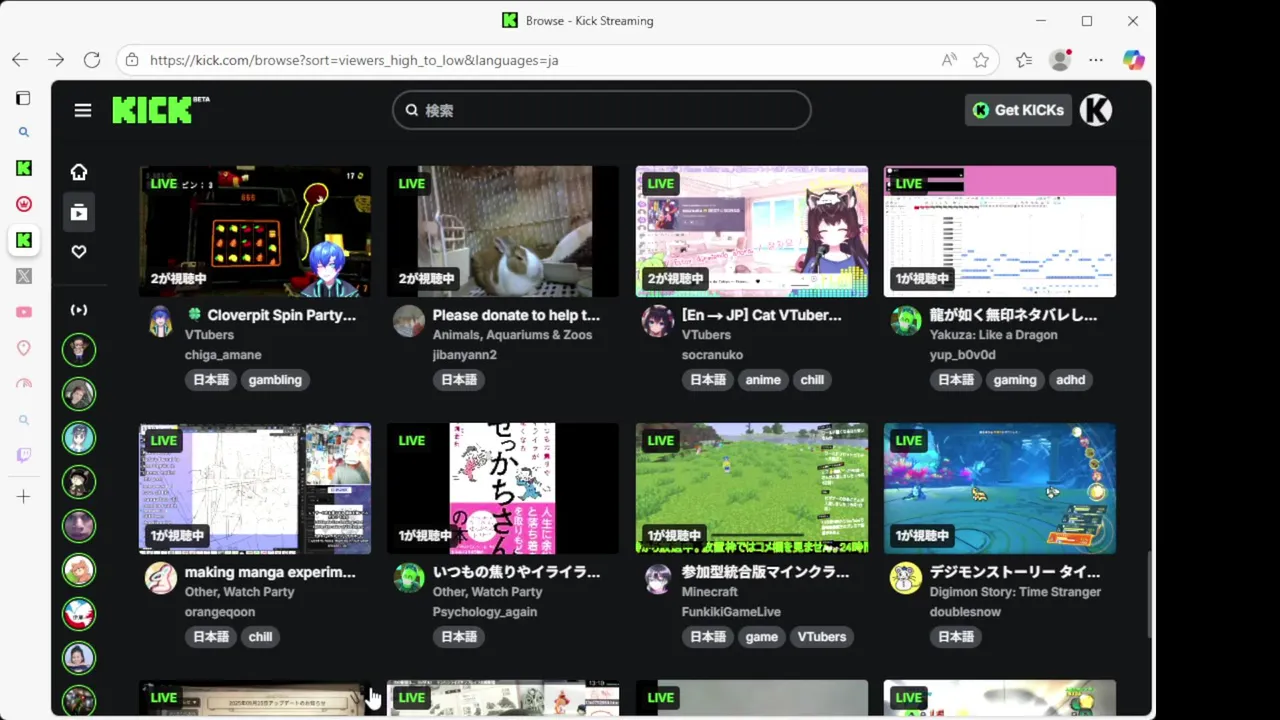Open Edge settings and more menu
Viewport: 1280px width, 720px height.
point(1096,60)
